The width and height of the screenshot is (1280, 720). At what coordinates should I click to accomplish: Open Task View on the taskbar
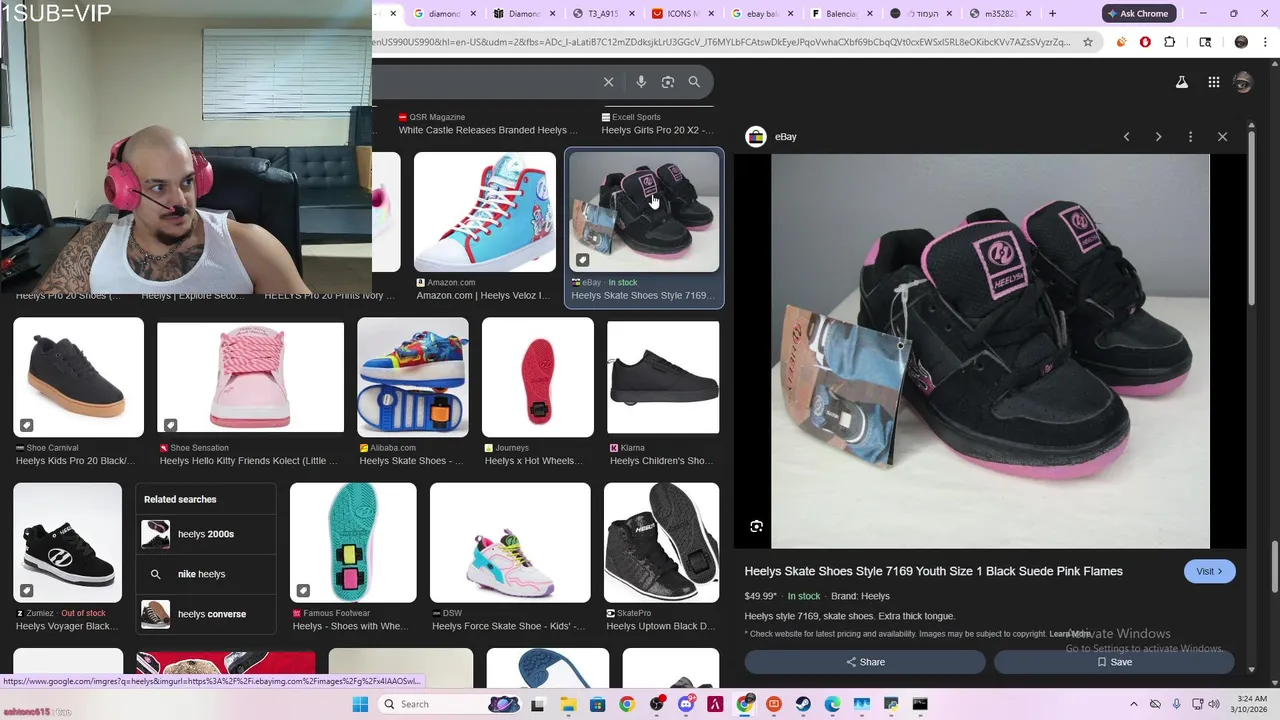537,704
